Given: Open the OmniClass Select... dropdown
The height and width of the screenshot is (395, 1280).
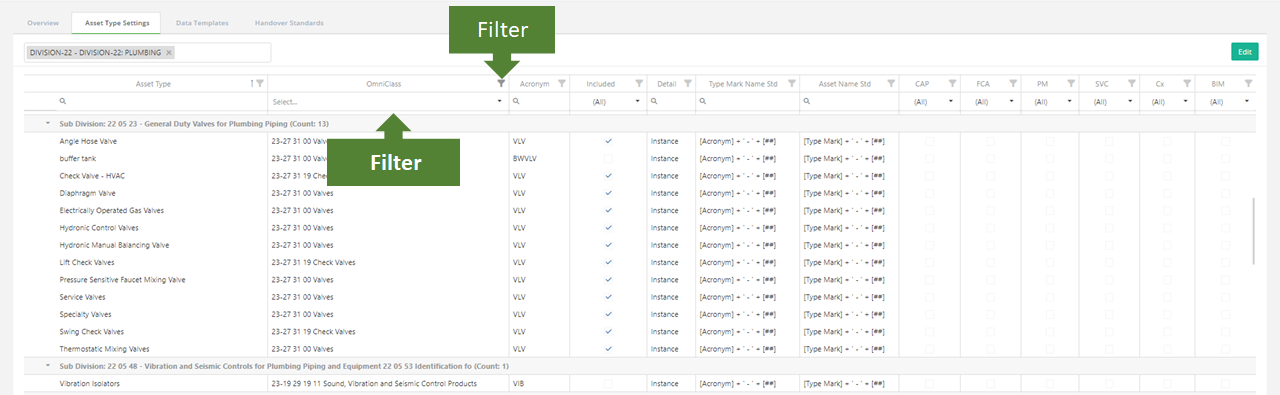Looking at the screenshot, I should (388, 101).
